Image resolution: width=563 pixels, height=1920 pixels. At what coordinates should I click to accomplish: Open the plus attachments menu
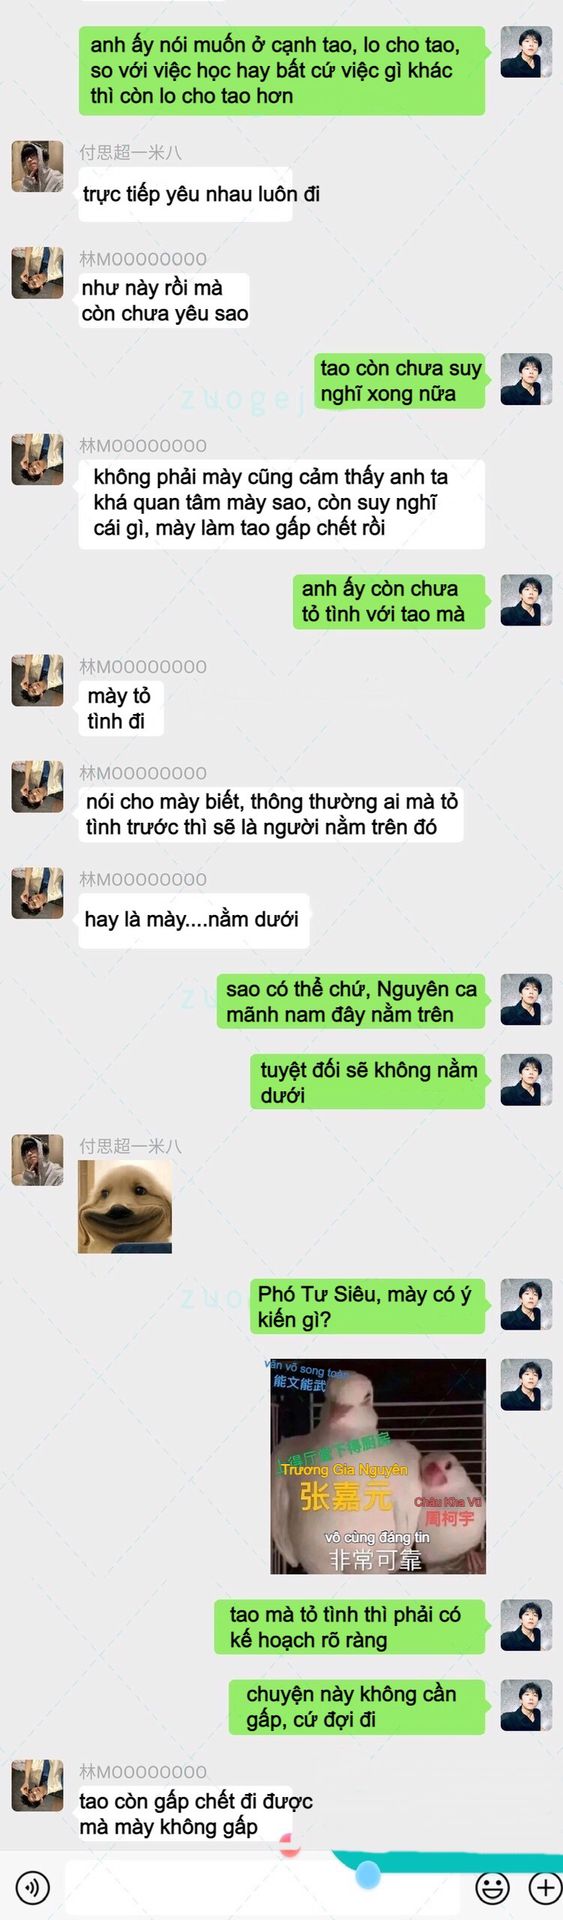(544, 1887)
